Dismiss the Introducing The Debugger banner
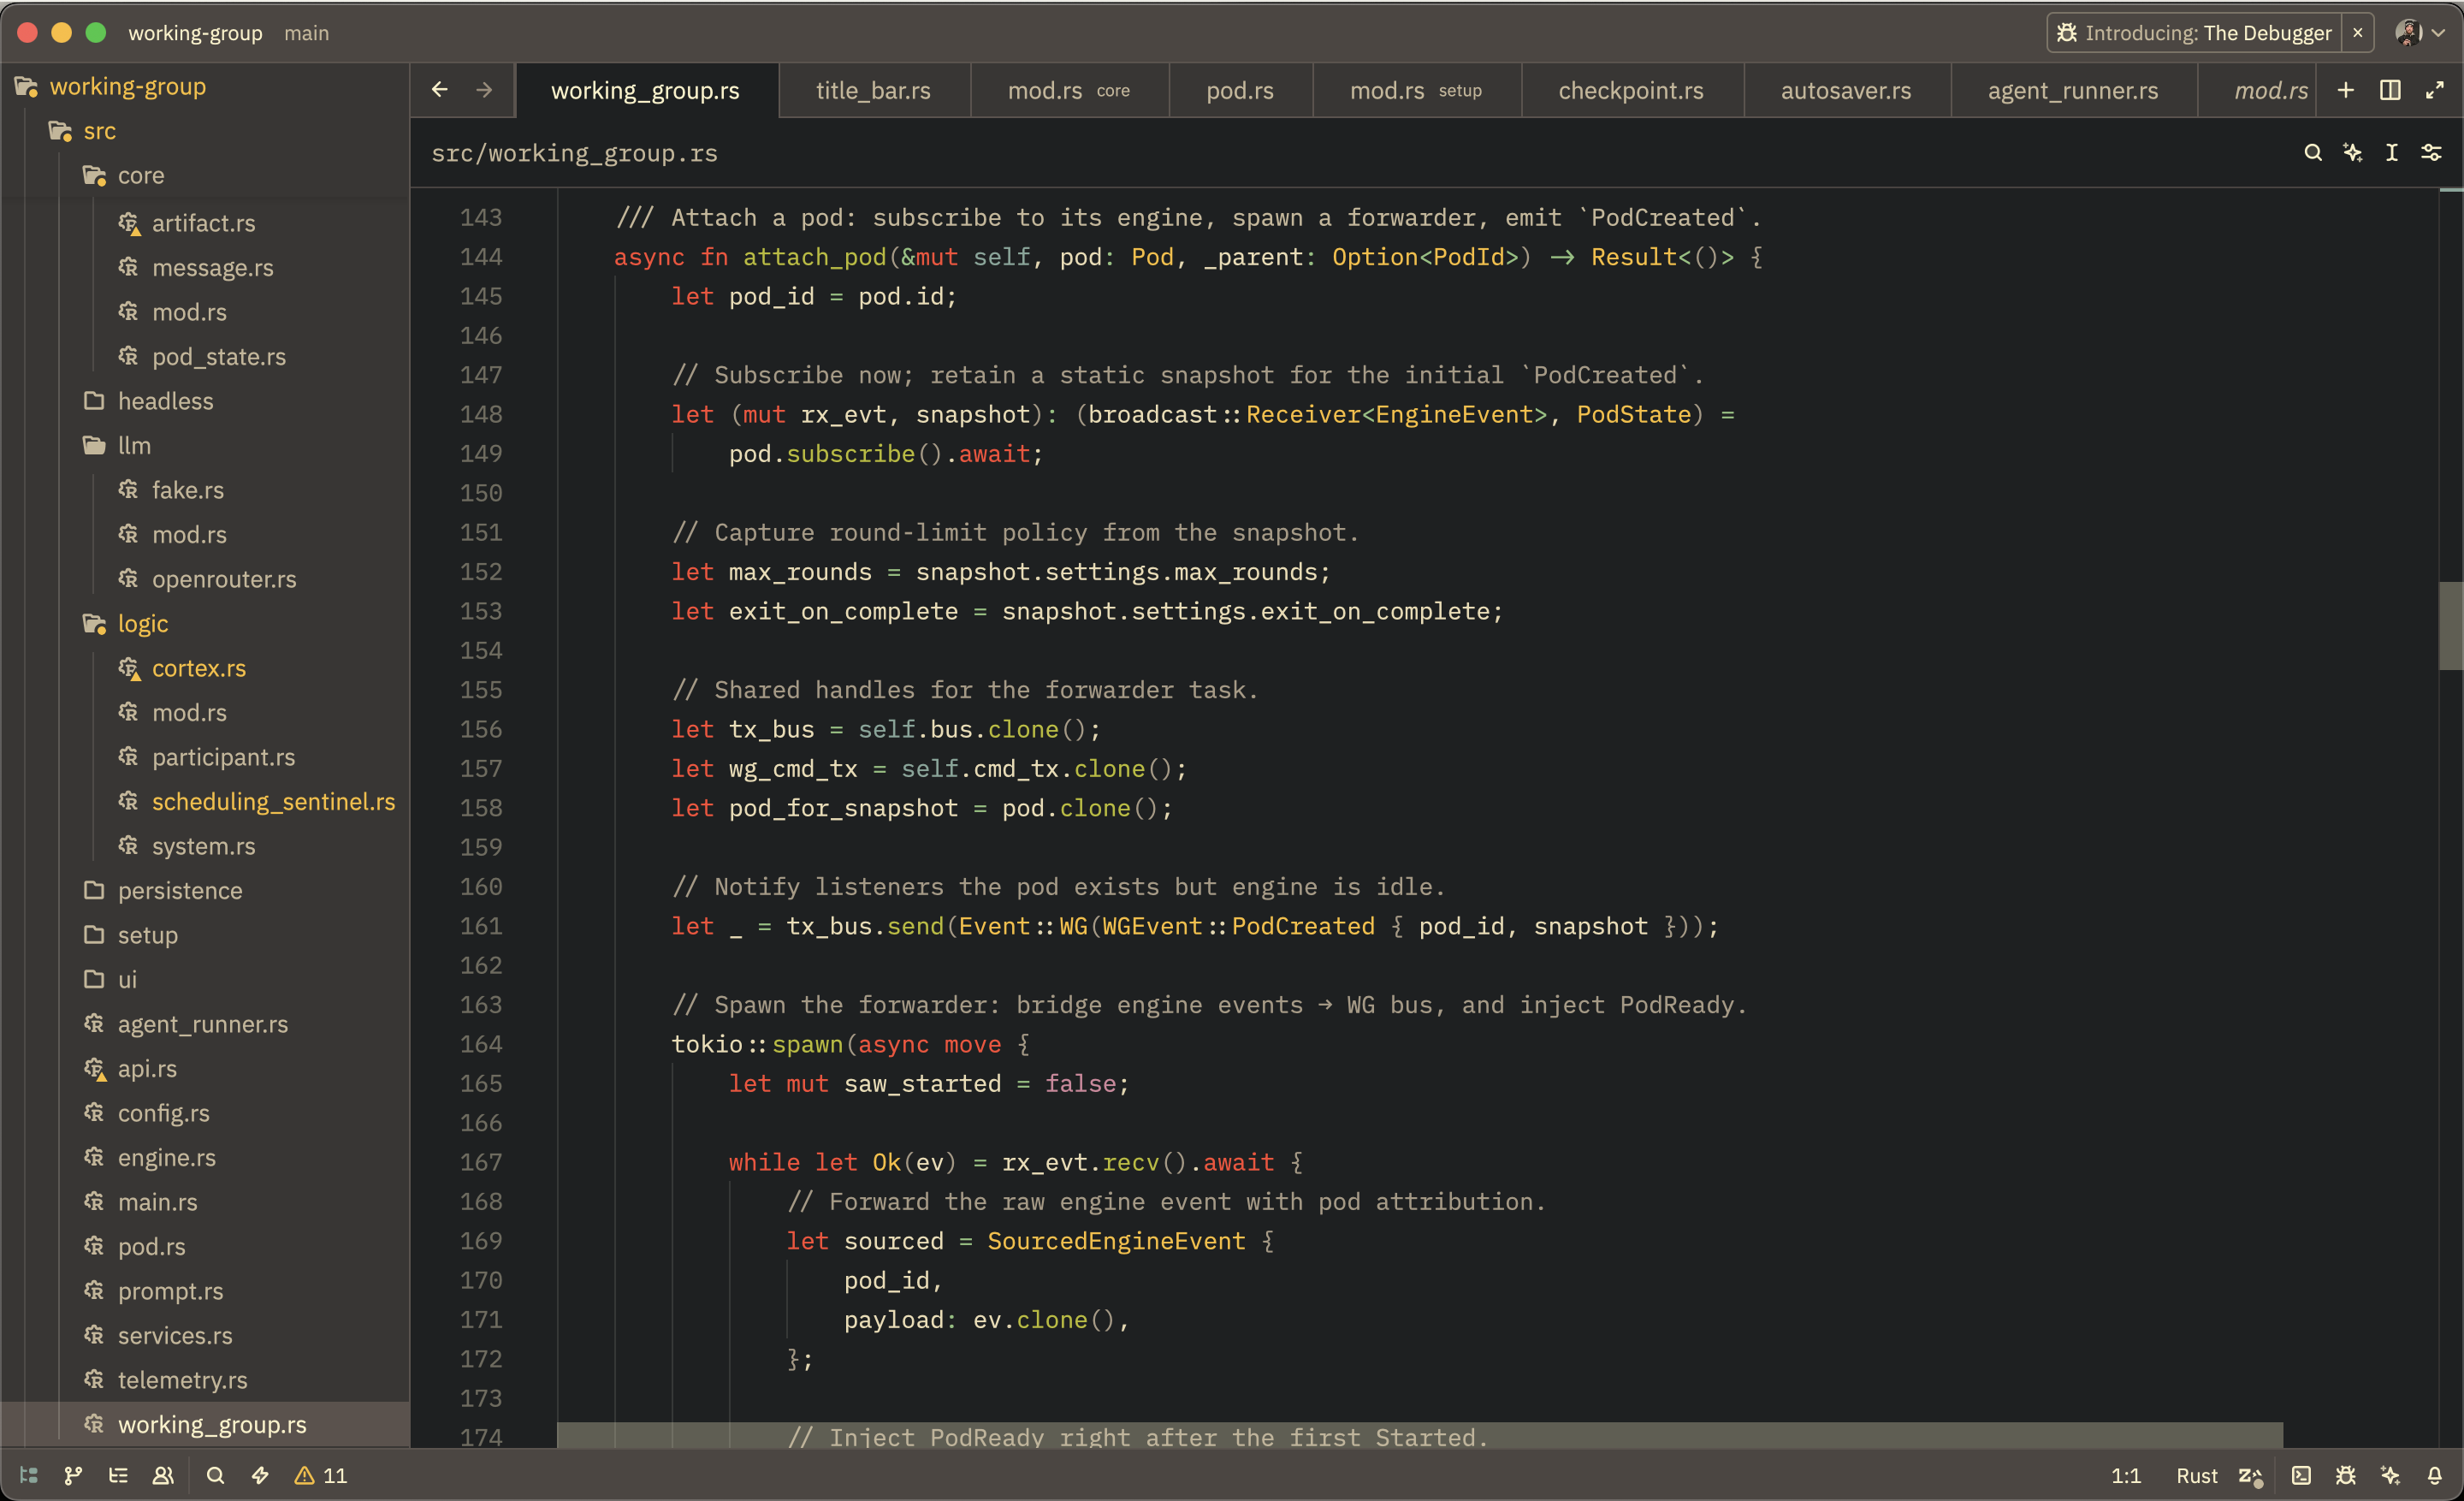The height and width of the screenshot is (1501, 2464). [x=2358, y=32]
